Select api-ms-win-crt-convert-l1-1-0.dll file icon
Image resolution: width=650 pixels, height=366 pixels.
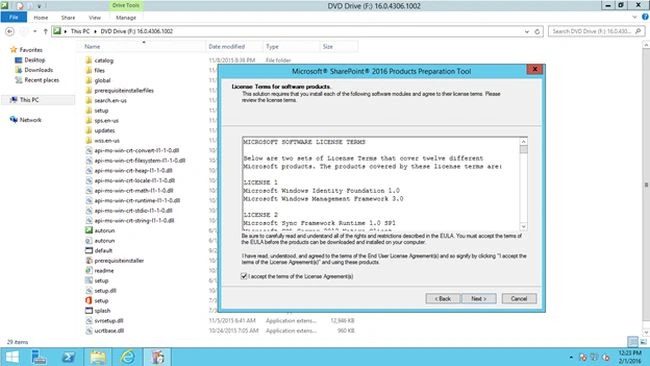[x=89, y=150]
